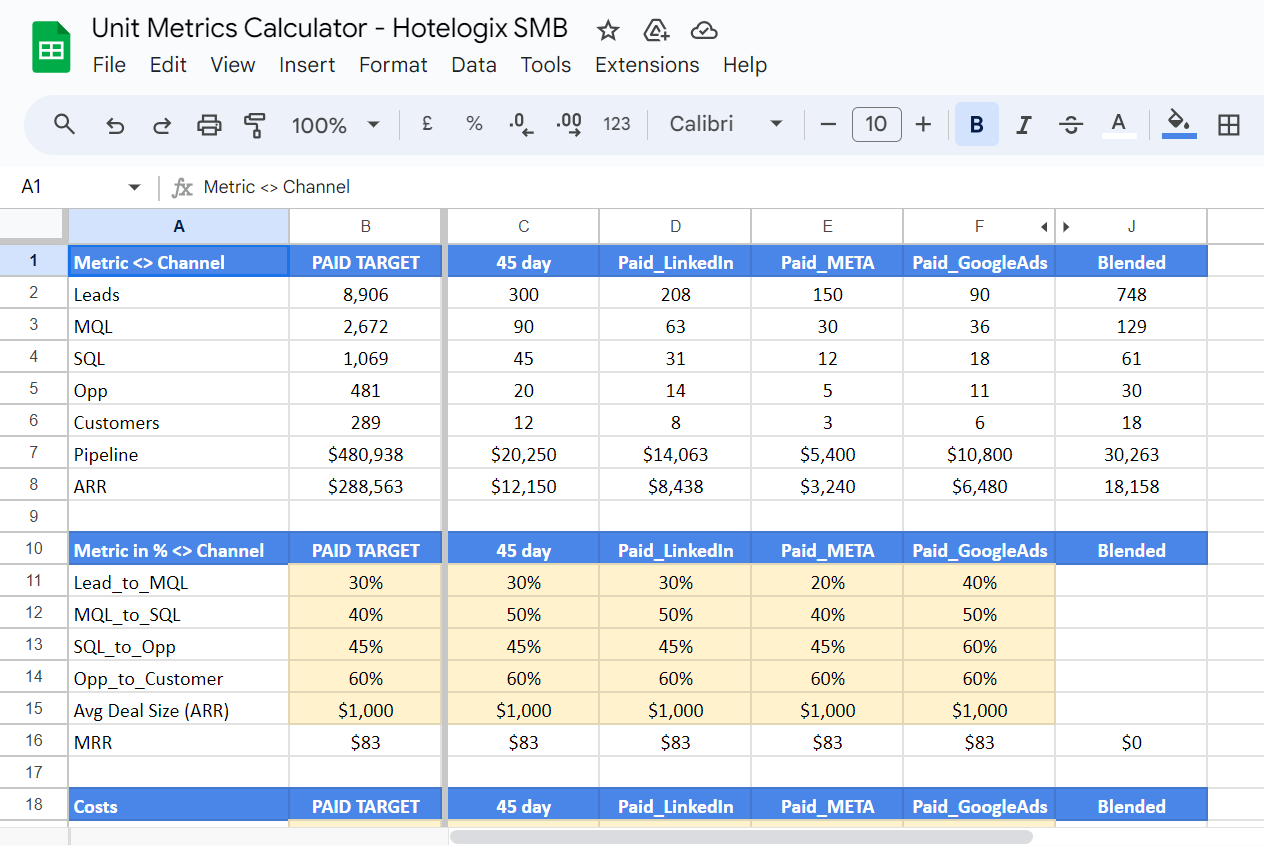Format selection as currency
This screenshot has width=1264, height=846.
coord(427,124)
